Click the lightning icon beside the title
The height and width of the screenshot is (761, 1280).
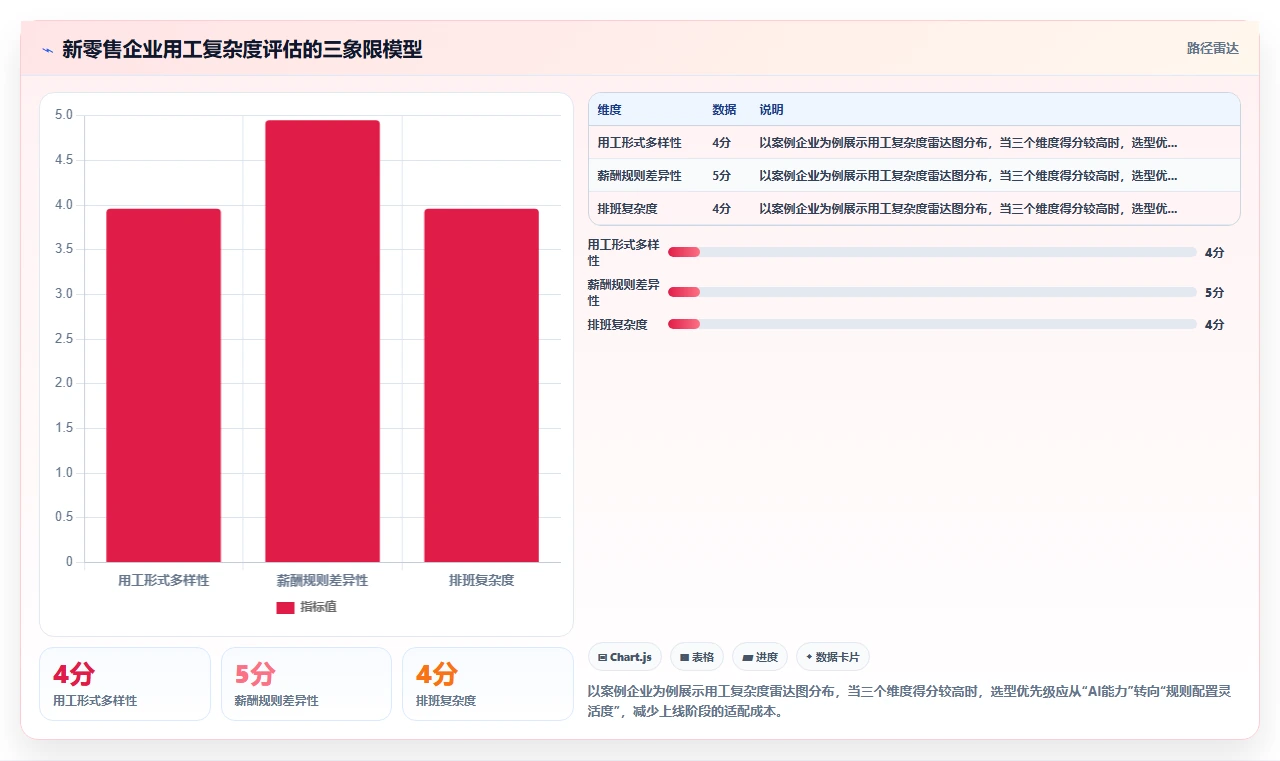47,50
